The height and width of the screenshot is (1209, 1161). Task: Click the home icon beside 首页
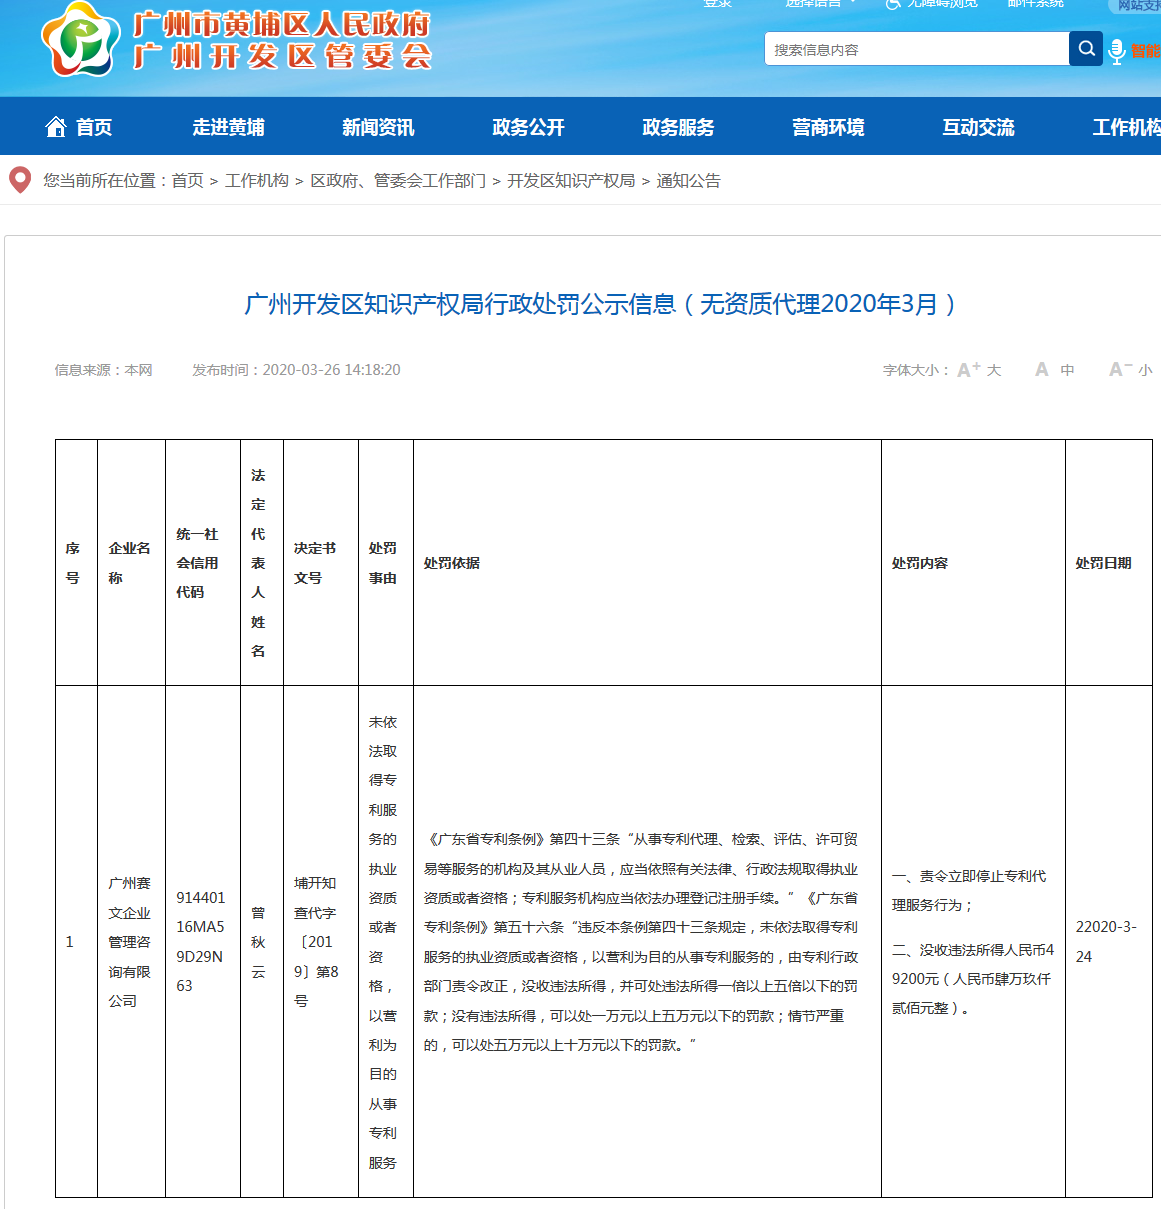tap(56, 127)
